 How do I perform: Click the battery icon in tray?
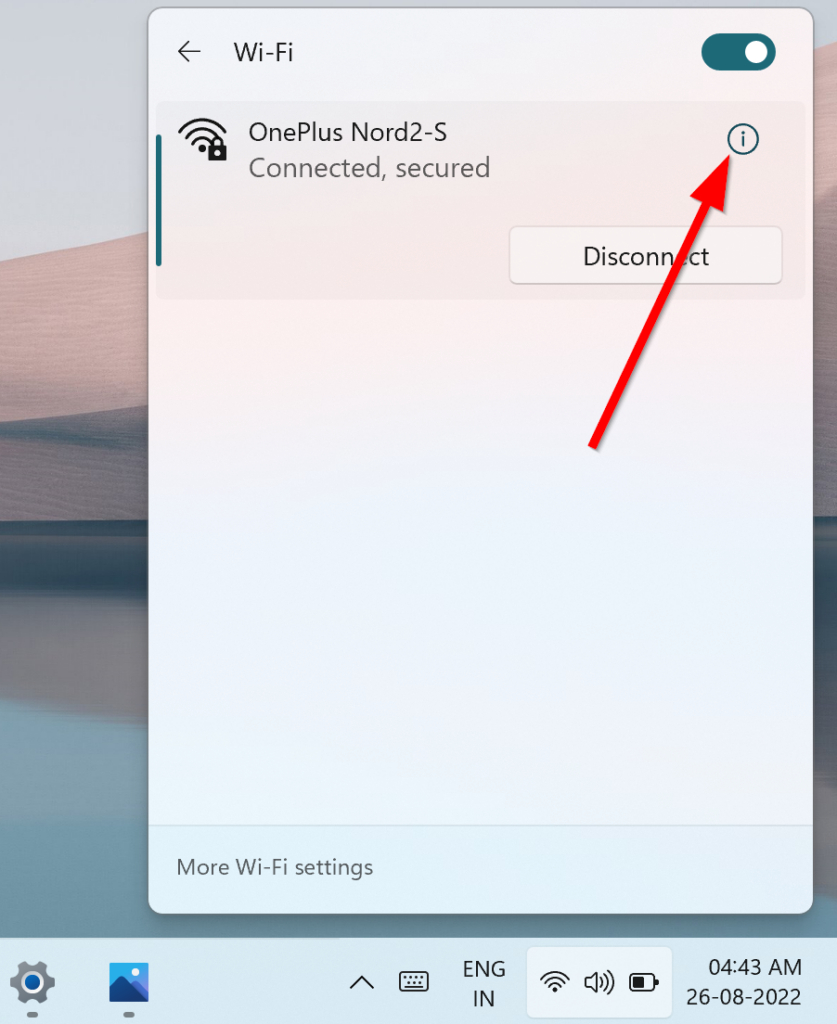tap(644, 982)
